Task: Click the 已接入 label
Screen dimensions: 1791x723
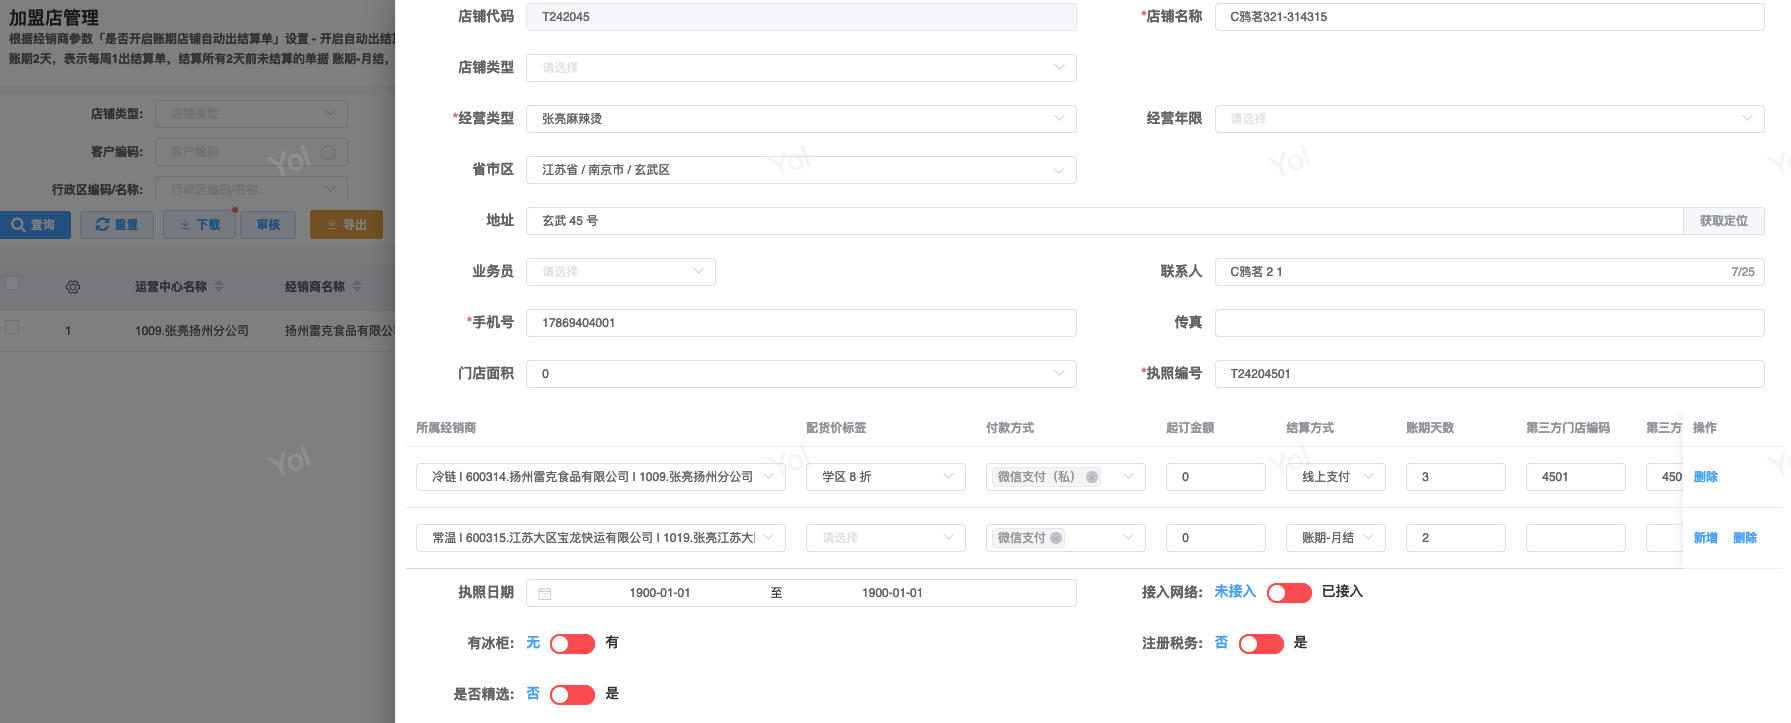Action: pyautogui.click(x=1342, y=592)
